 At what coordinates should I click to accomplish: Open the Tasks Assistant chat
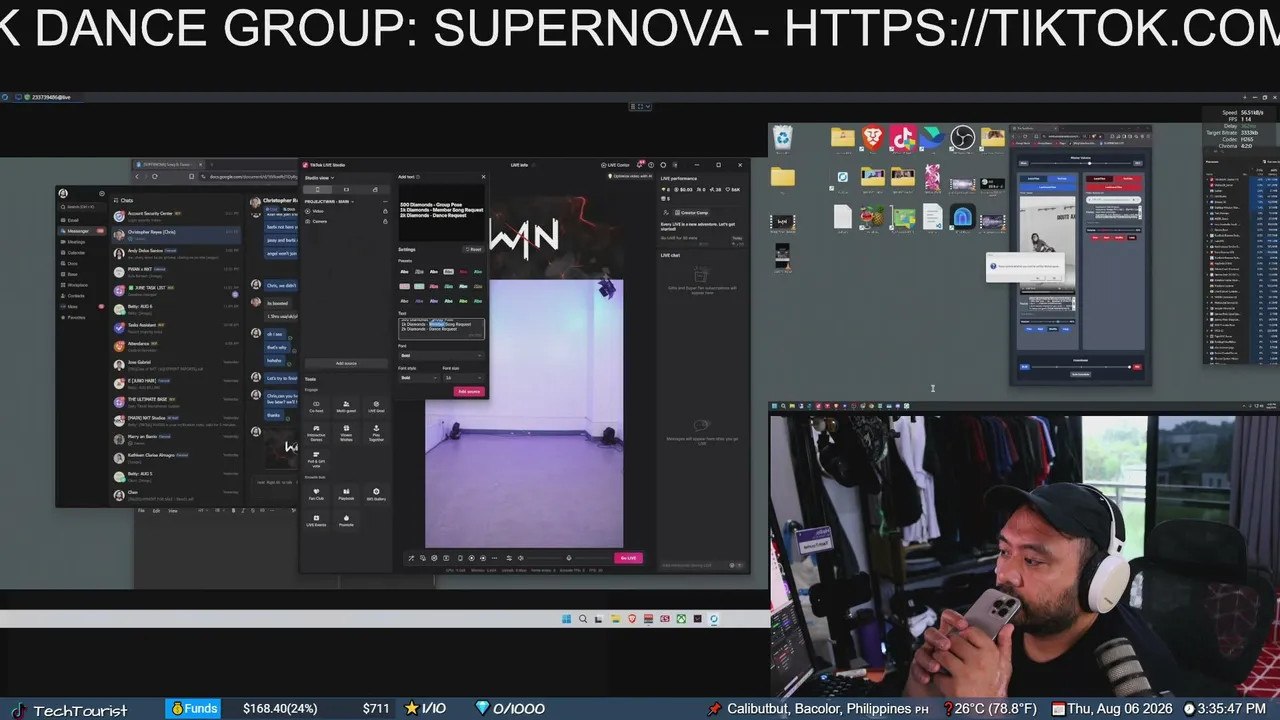(x=177, y=326)
